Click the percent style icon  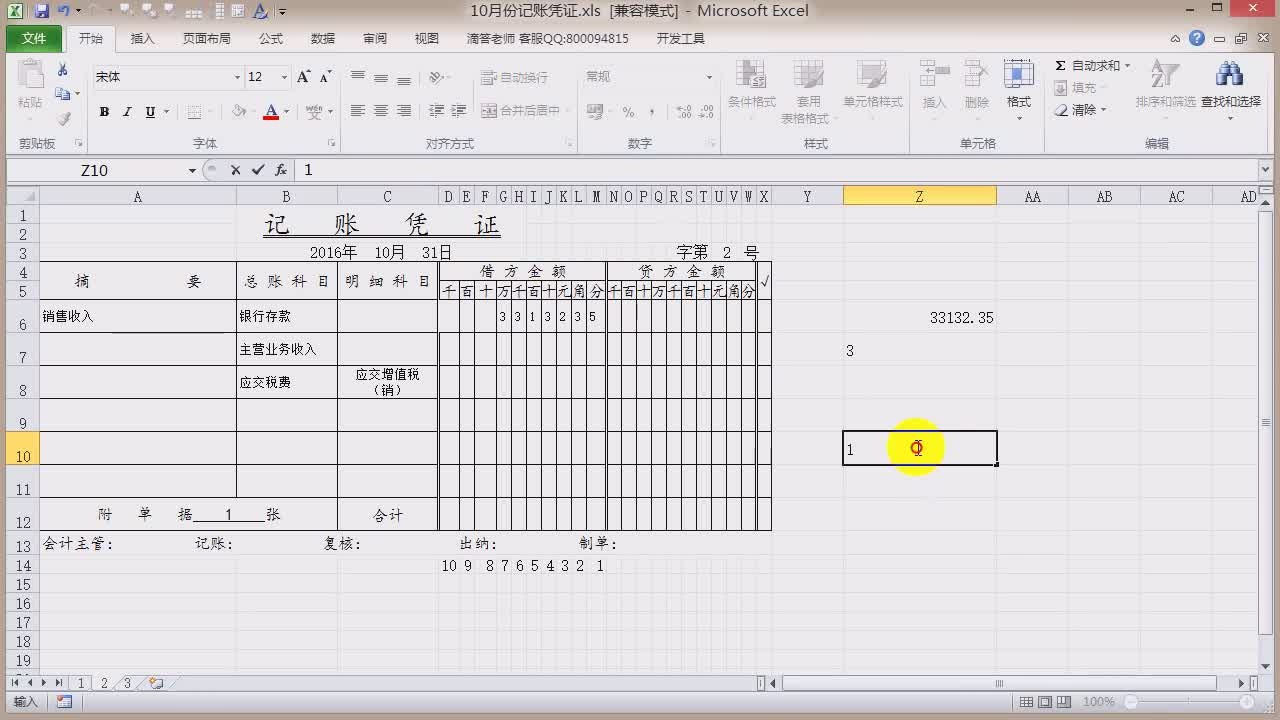[628, 112]
